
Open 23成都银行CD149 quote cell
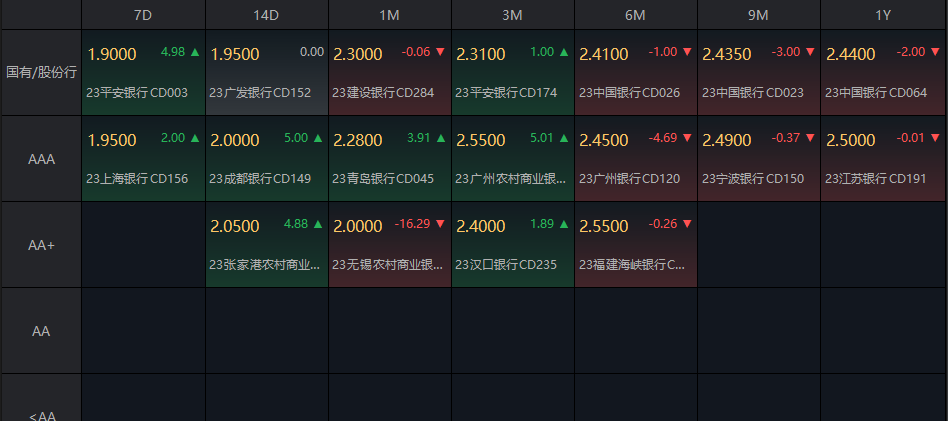[267, 159]
